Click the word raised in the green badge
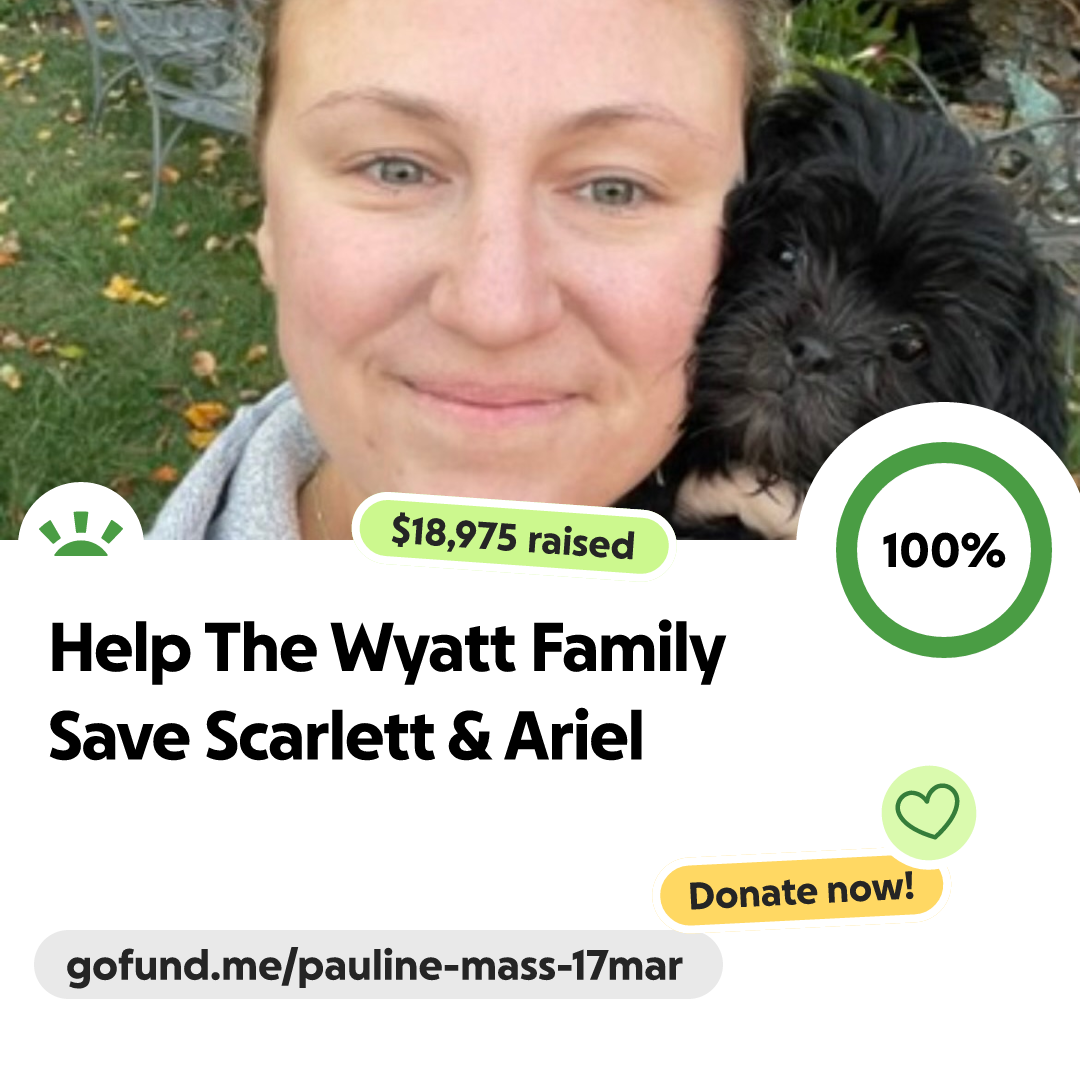Viewport: 1080px width, 1080px height. pos(581,543)
